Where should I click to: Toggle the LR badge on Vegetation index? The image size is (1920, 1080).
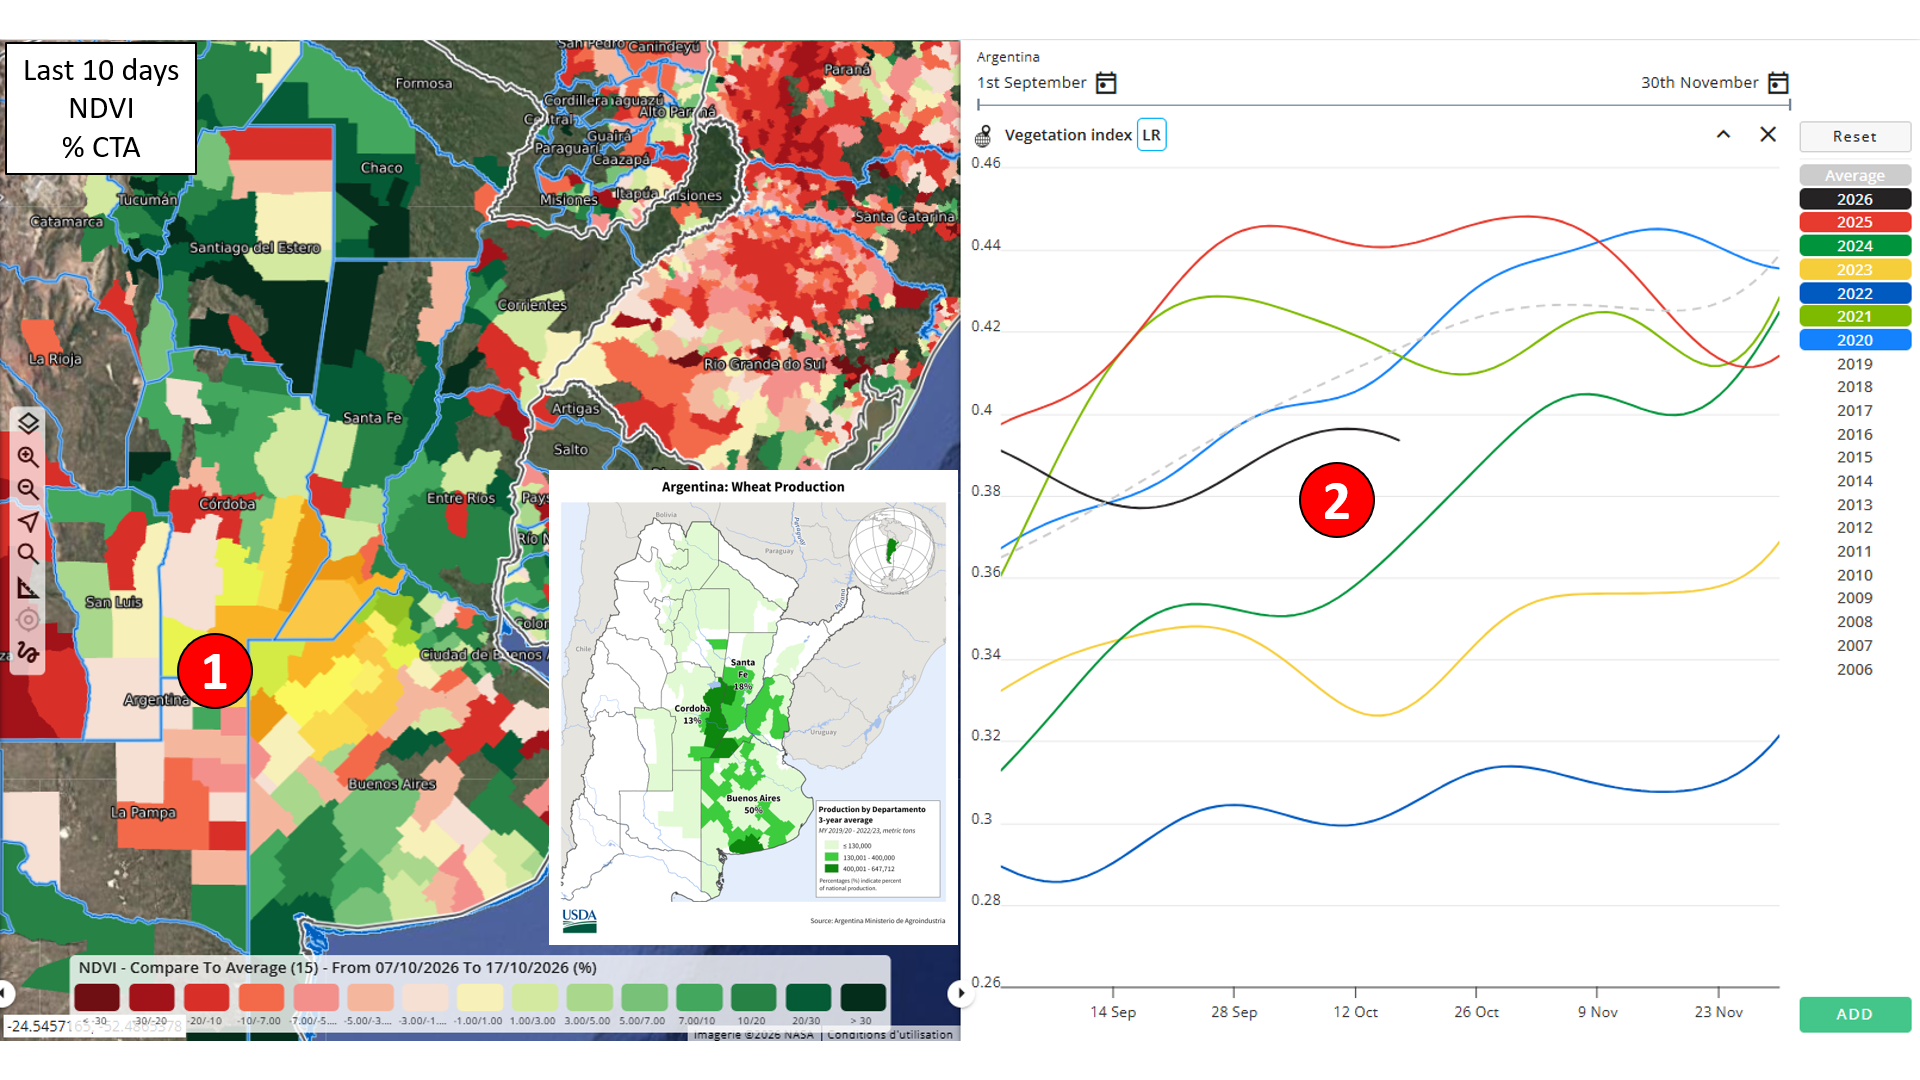coord(1151,135)
